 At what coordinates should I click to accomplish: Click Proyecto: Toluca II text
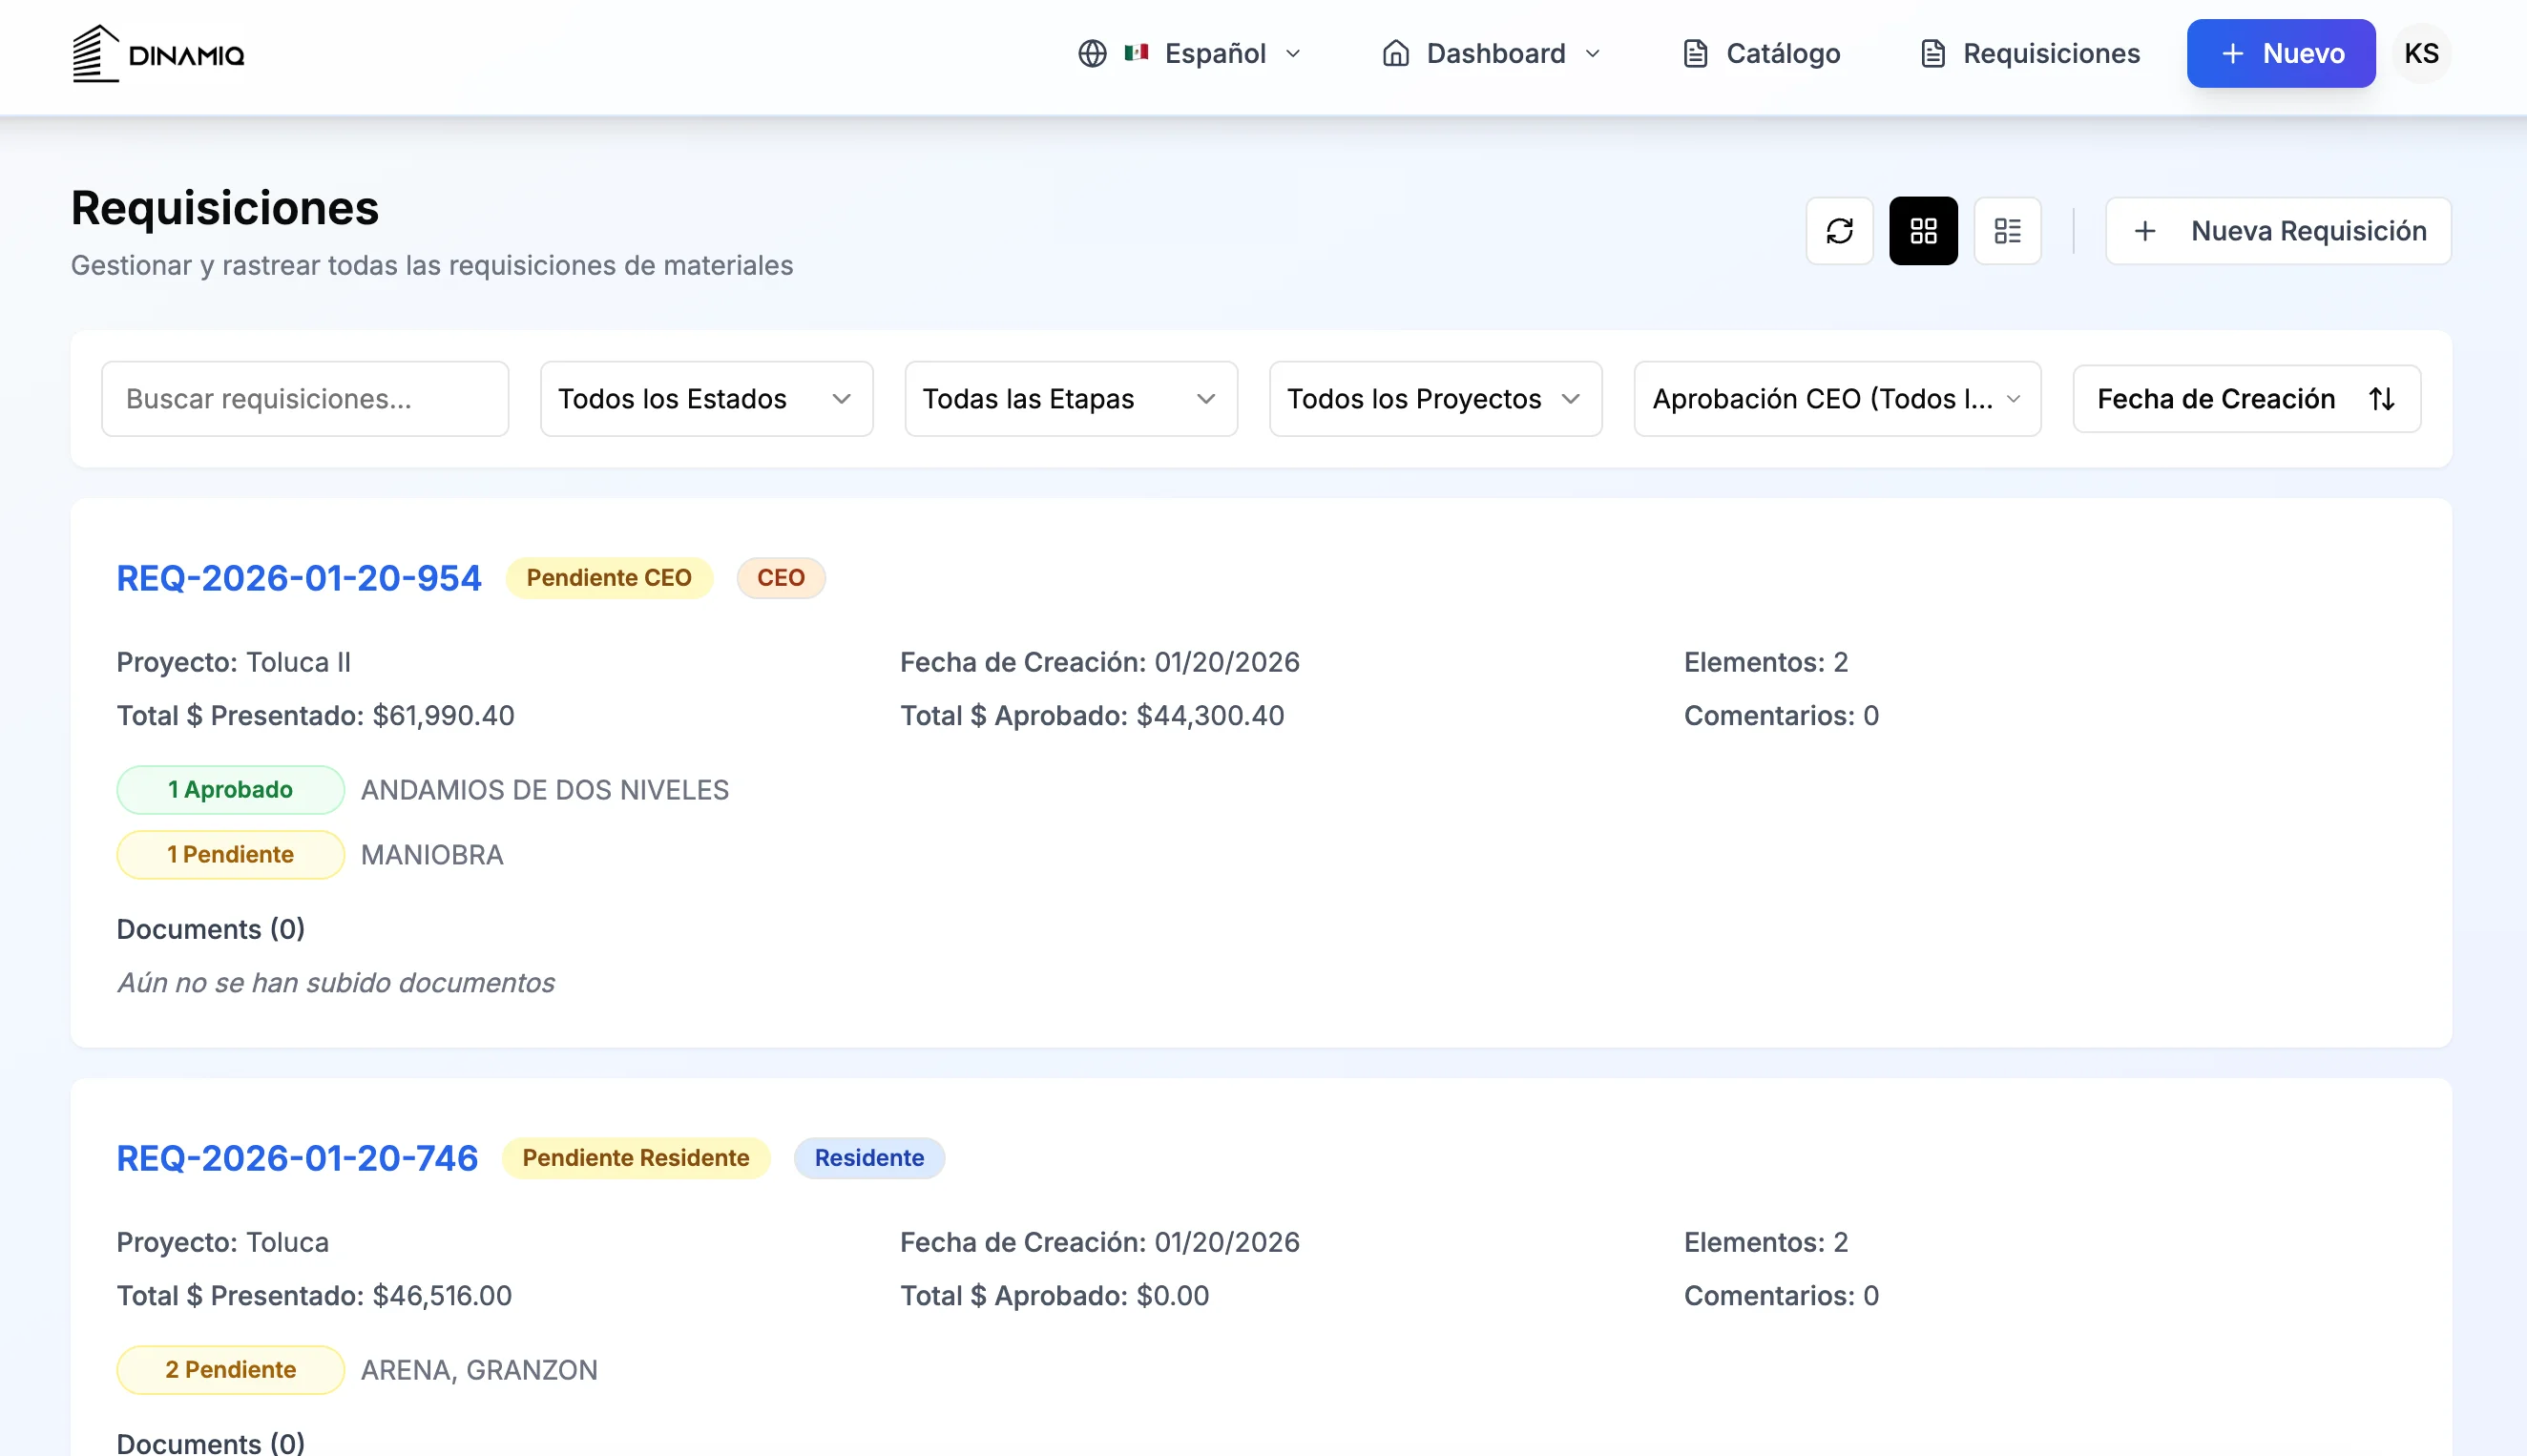234,662
